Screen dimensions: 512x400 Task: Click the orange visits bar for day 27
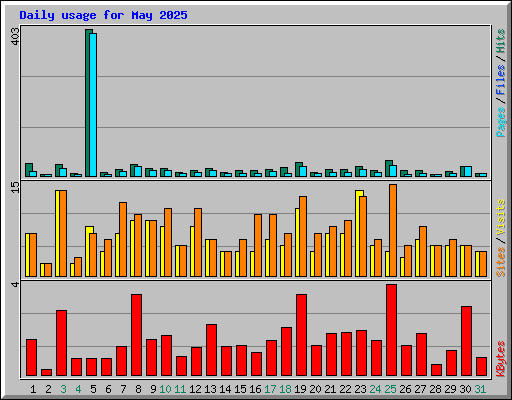click(423, 251)
